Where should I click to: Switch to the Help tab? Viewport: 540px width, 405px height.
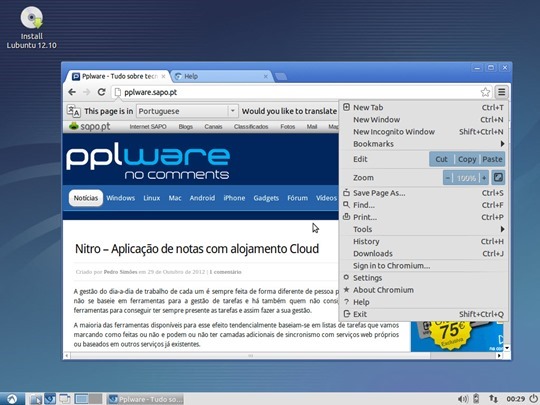pos(221,76)
